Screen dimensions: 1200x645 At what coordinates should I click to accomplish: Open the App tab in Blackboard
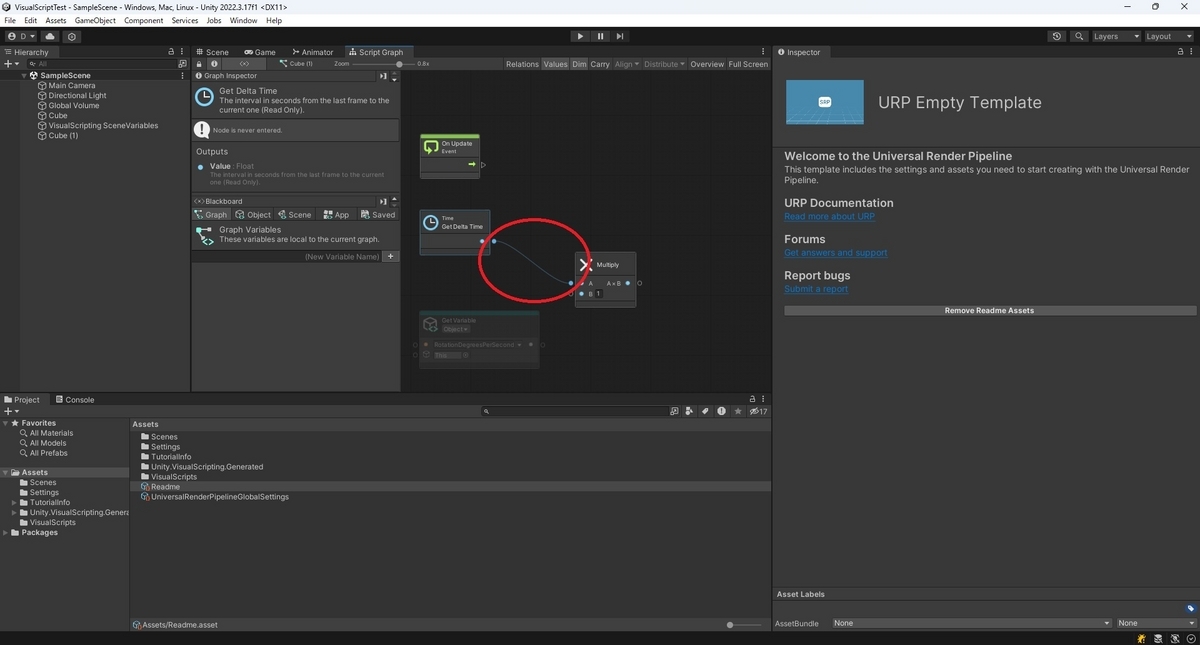pyautogui.click(x=336, y=214)
